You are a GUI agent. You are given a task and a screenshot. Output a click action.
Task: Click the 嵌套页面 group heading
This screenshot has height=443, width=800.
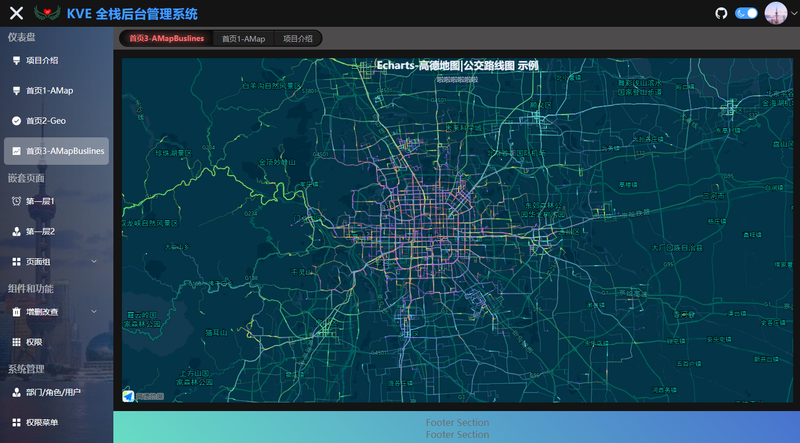(26, 178)
